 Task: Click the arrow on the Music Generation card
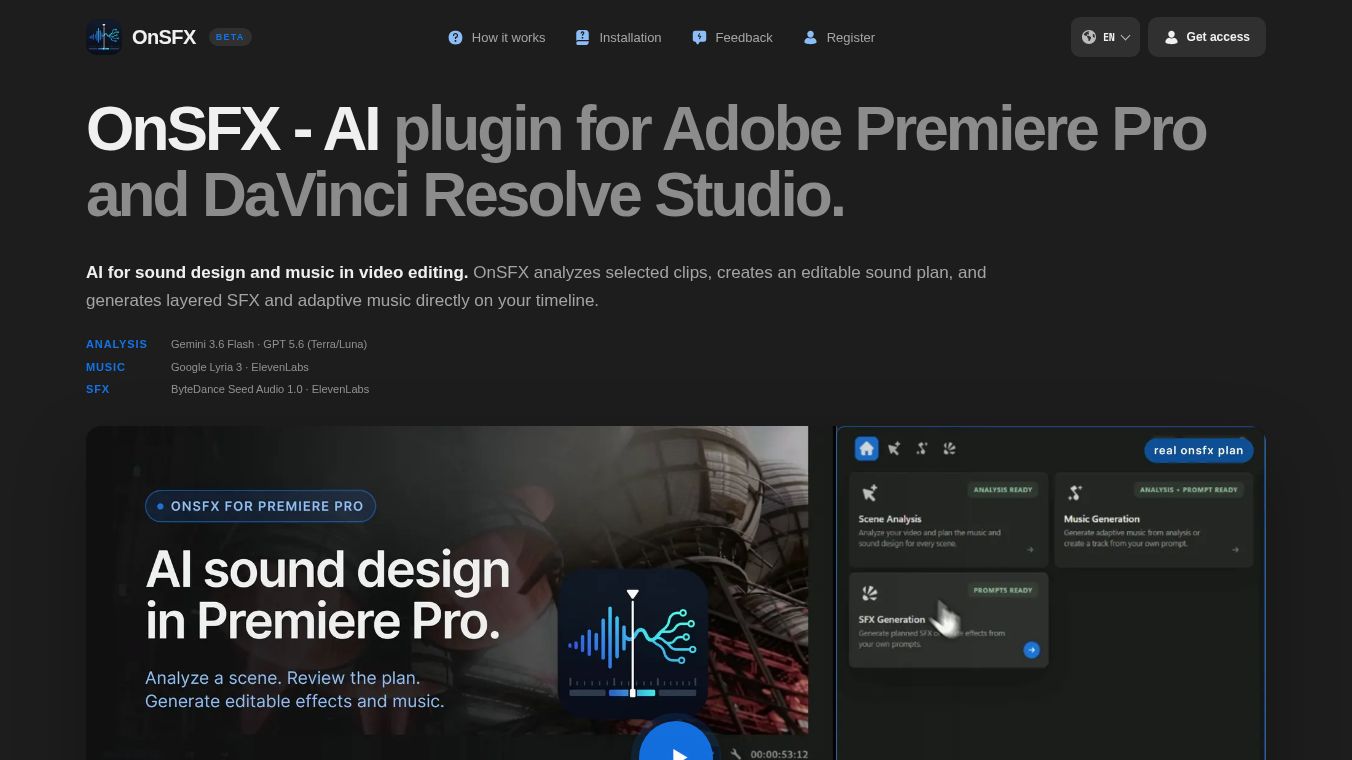(x=1235, y=549)
